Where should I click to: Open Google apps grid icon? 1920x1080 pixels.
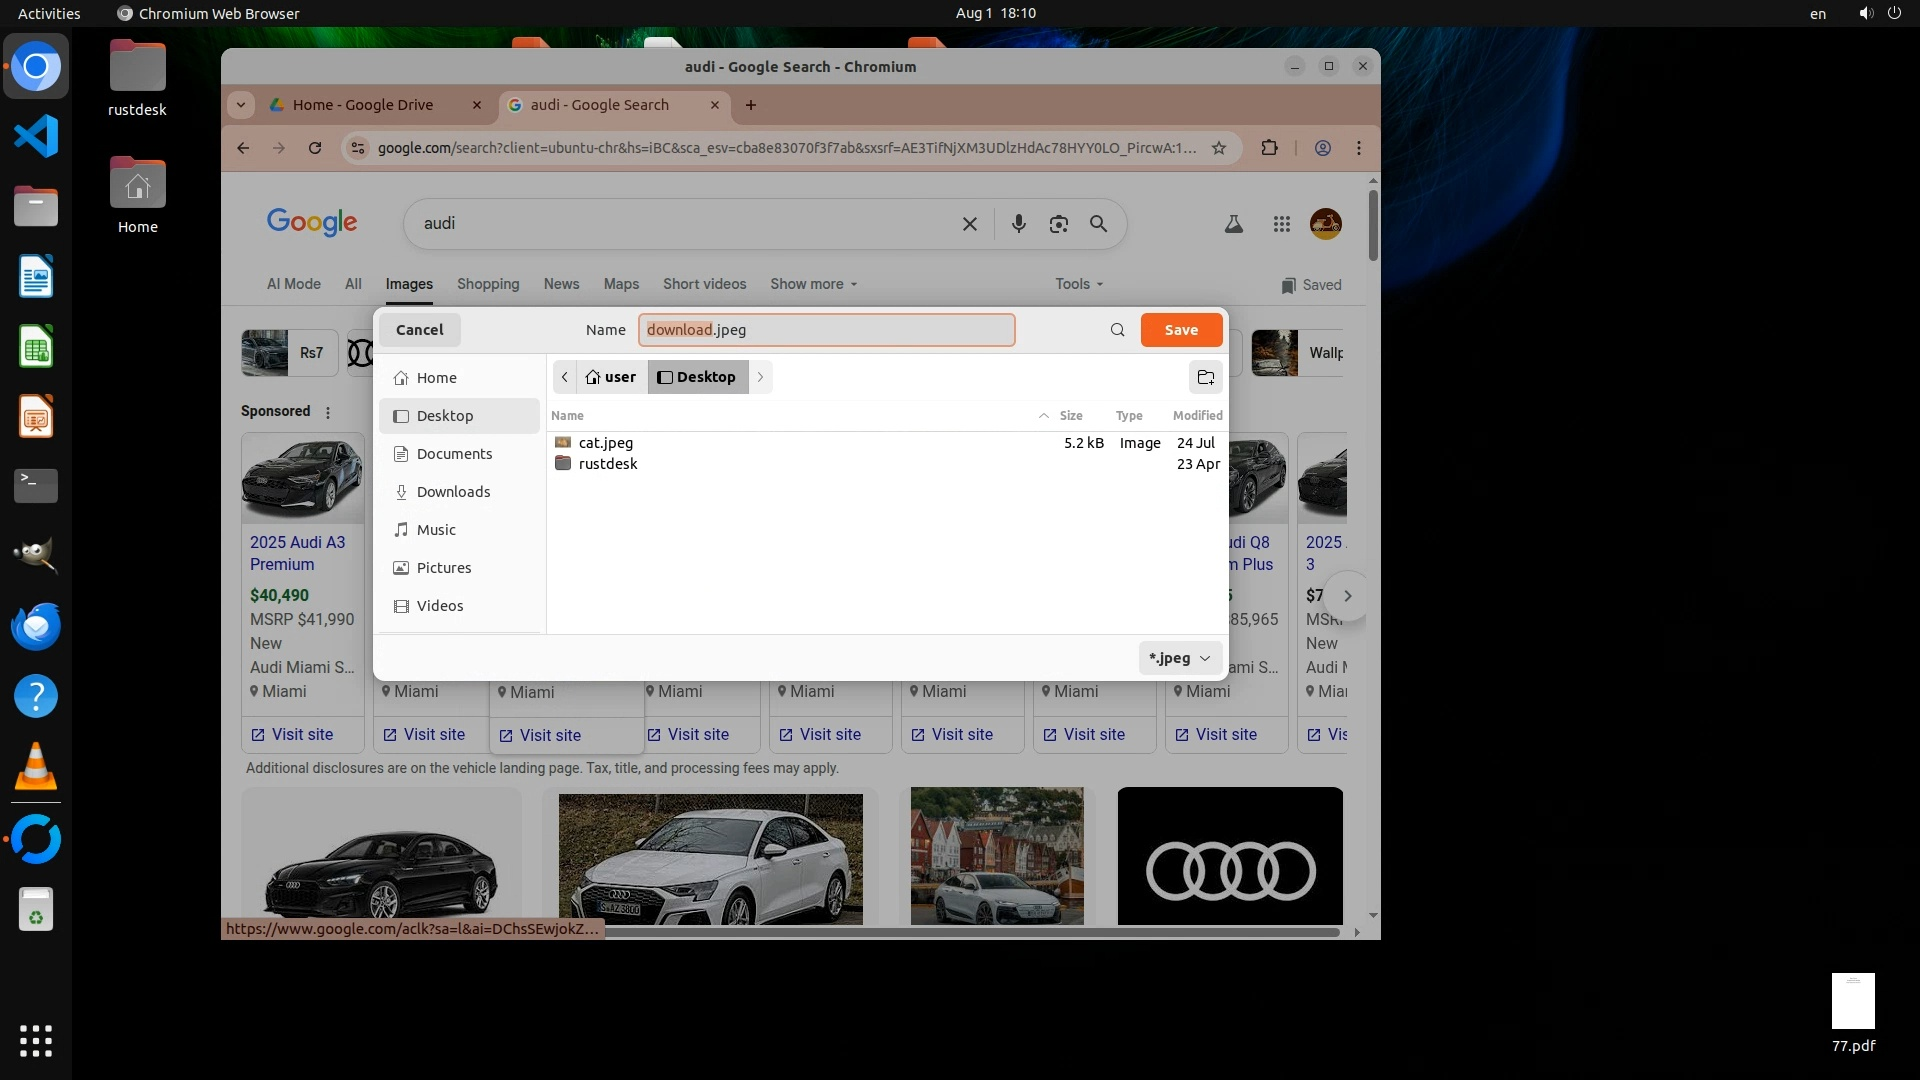point(1281,224)
